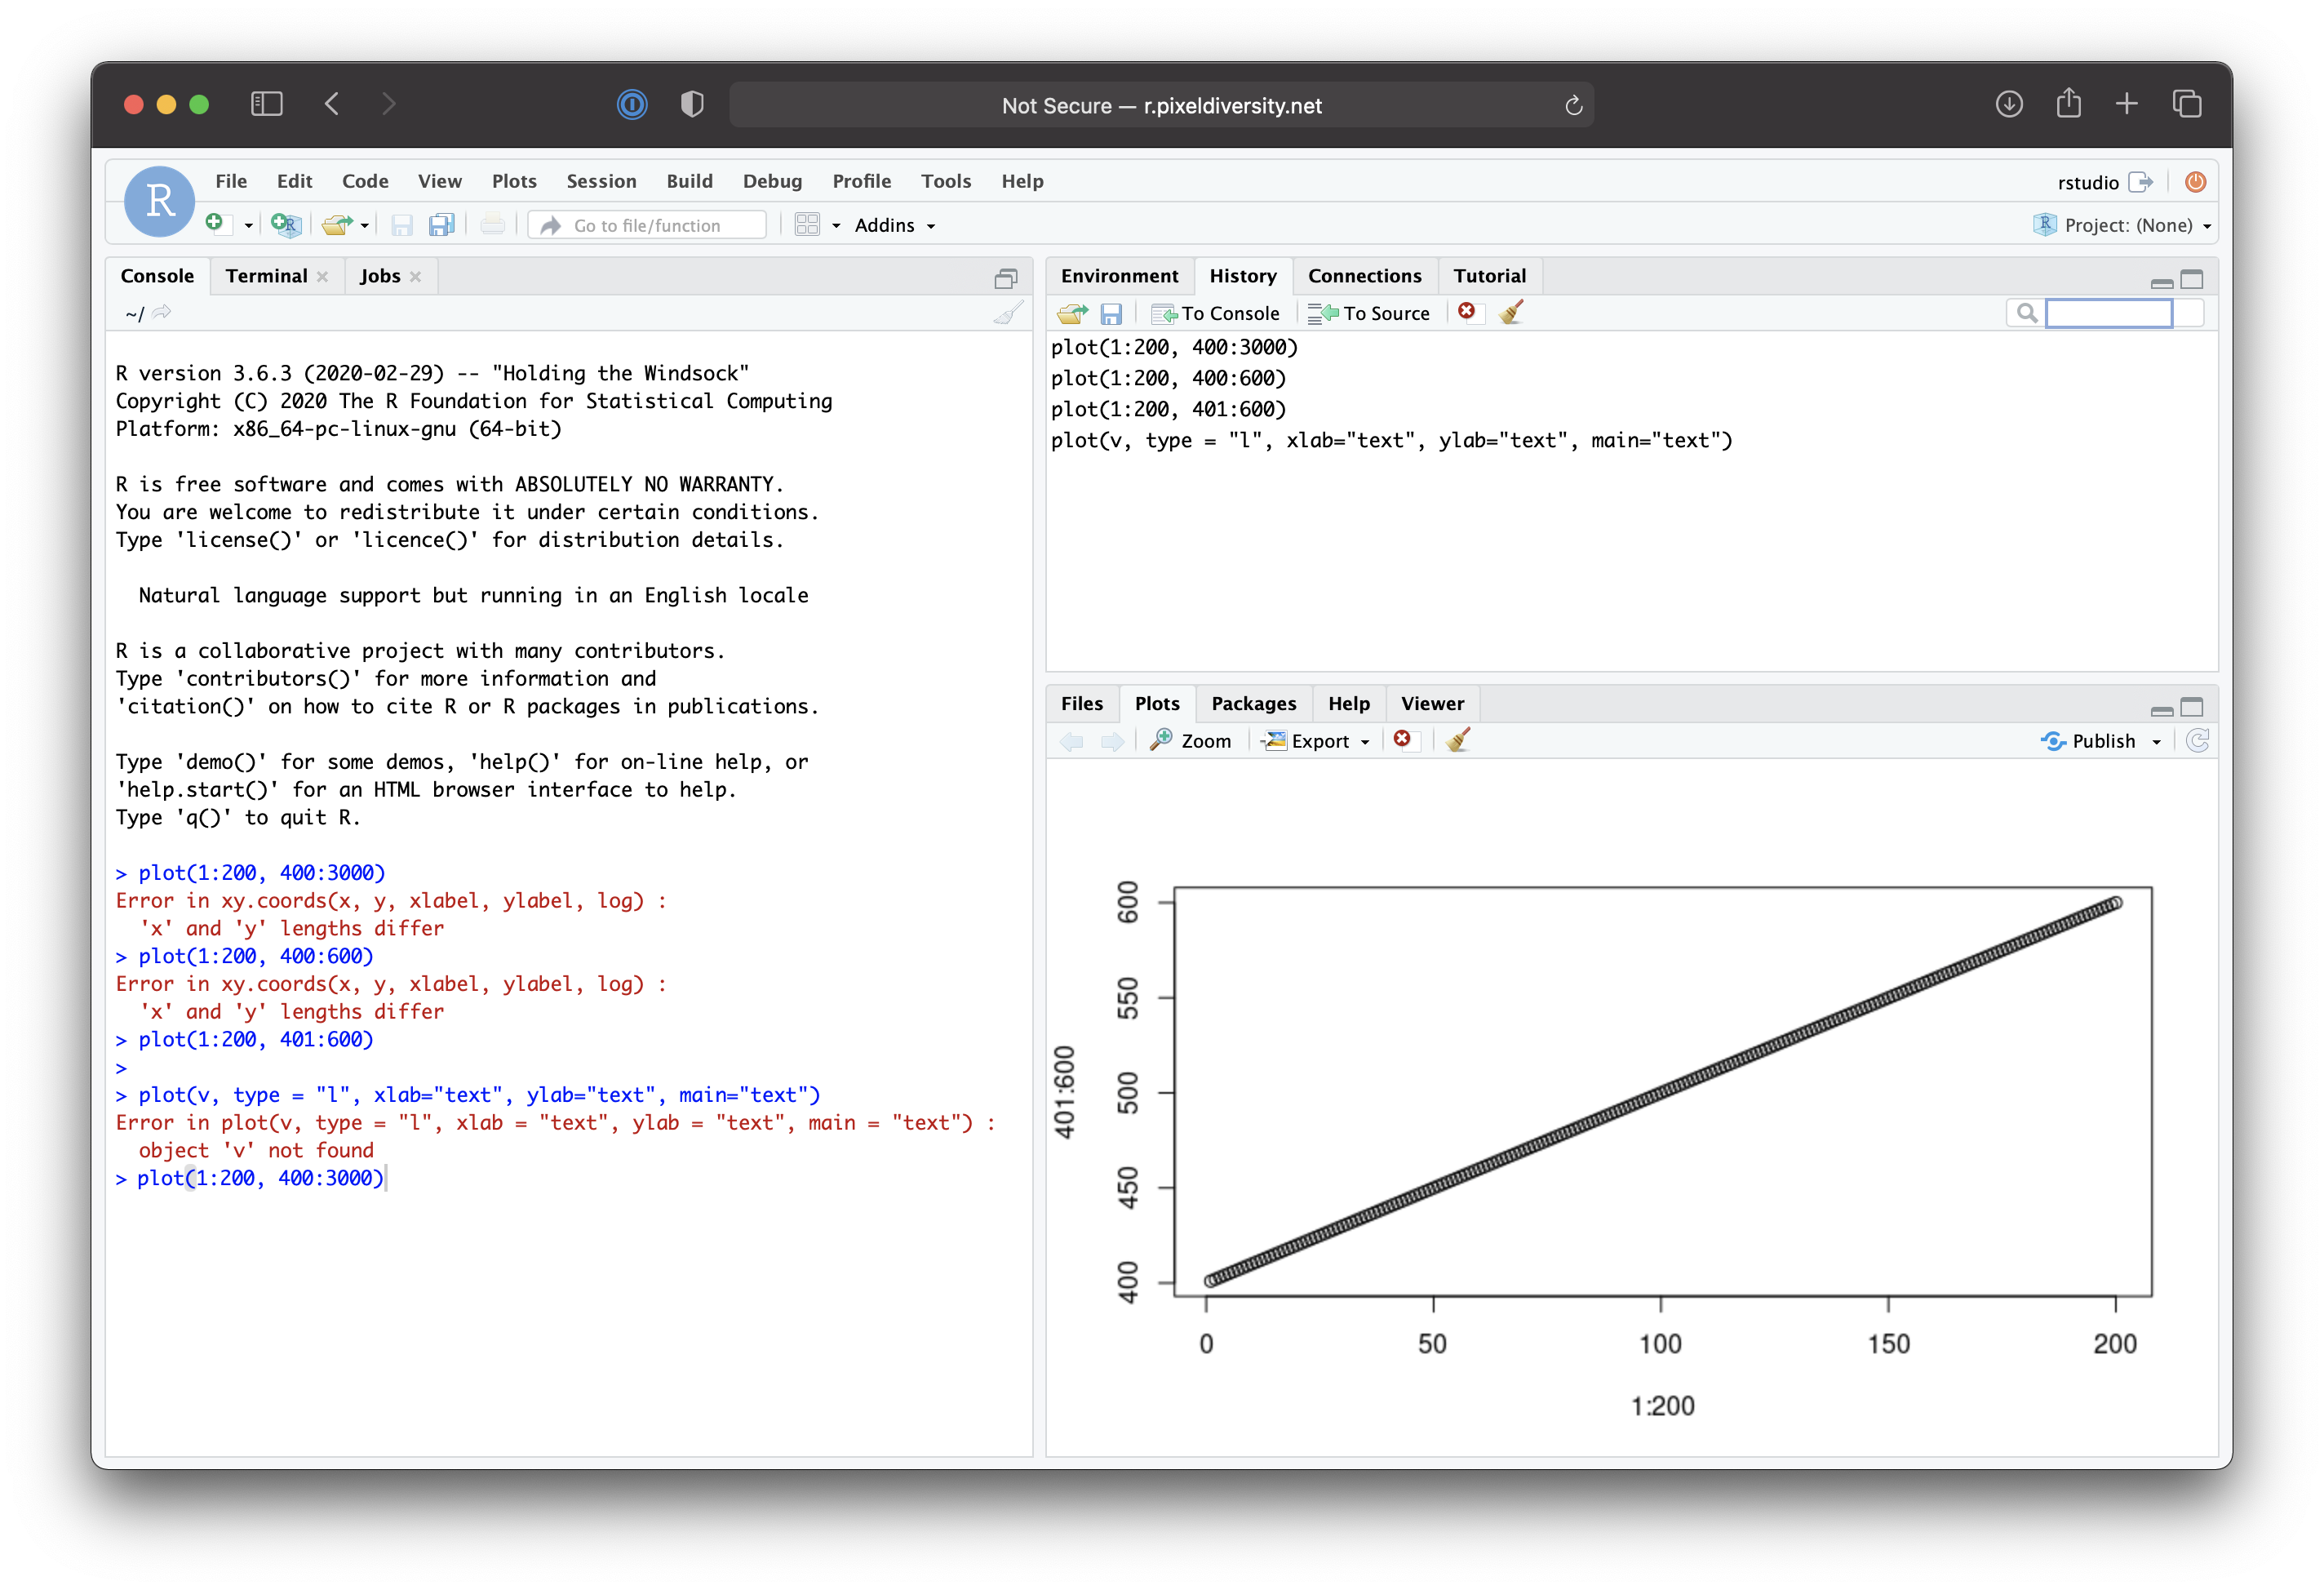
Task: Click the Zoom plot button
Action: click(1191, 741)
